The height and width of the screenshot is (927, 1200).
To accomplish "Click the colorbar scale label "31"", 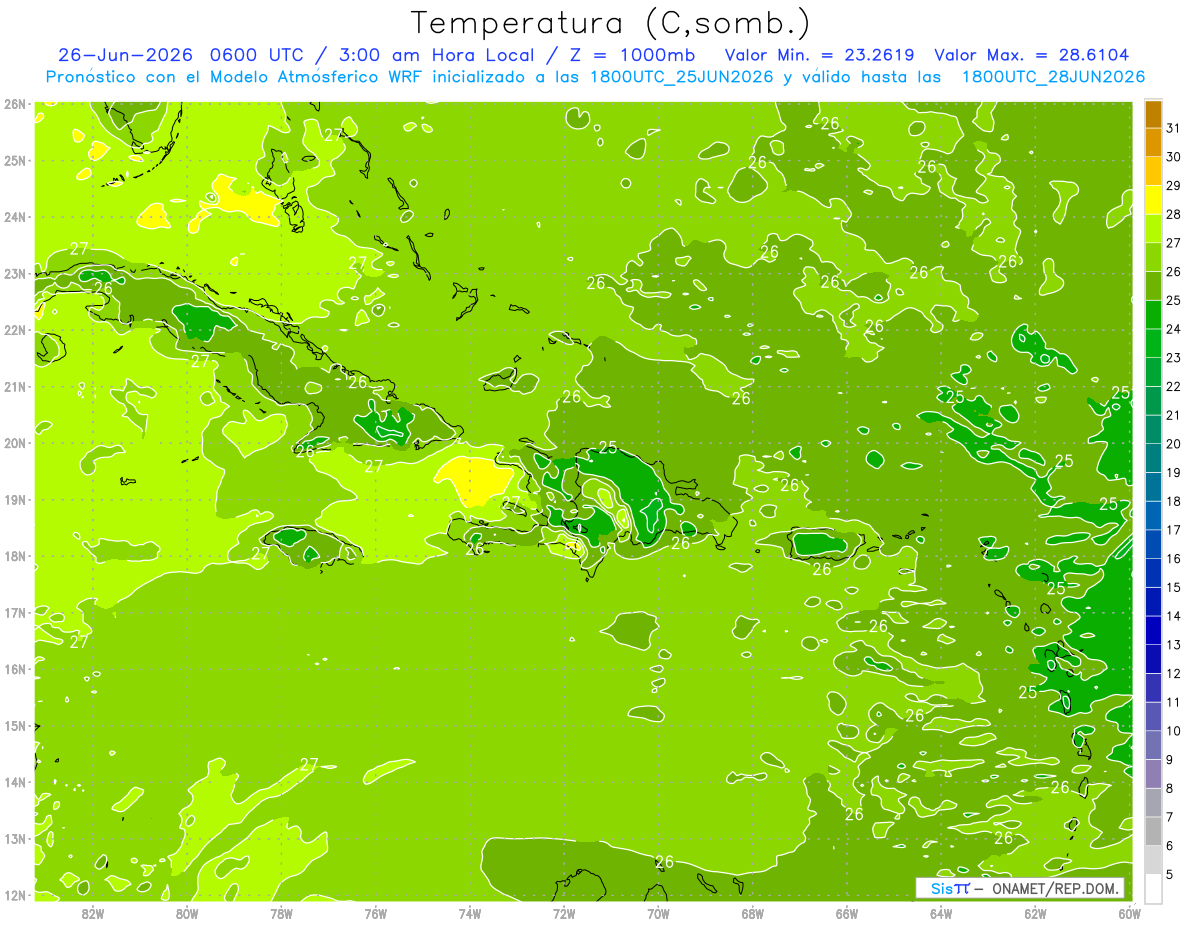I will [x=1173, y=128].
